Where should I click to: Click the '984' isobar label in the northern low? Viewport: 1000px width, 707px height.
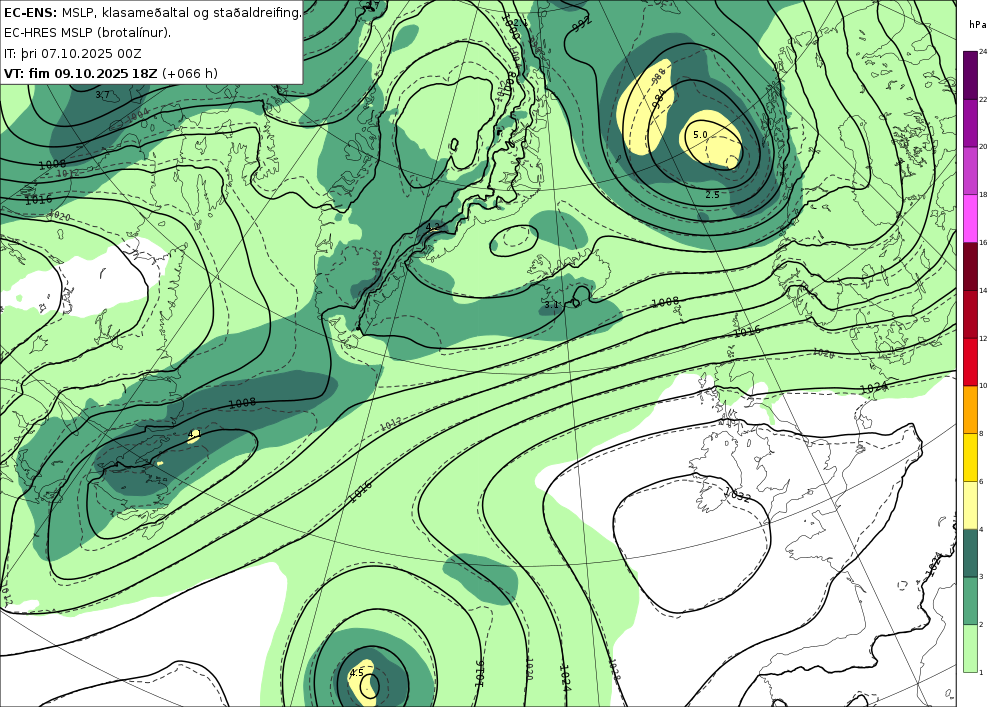point(660,99)
